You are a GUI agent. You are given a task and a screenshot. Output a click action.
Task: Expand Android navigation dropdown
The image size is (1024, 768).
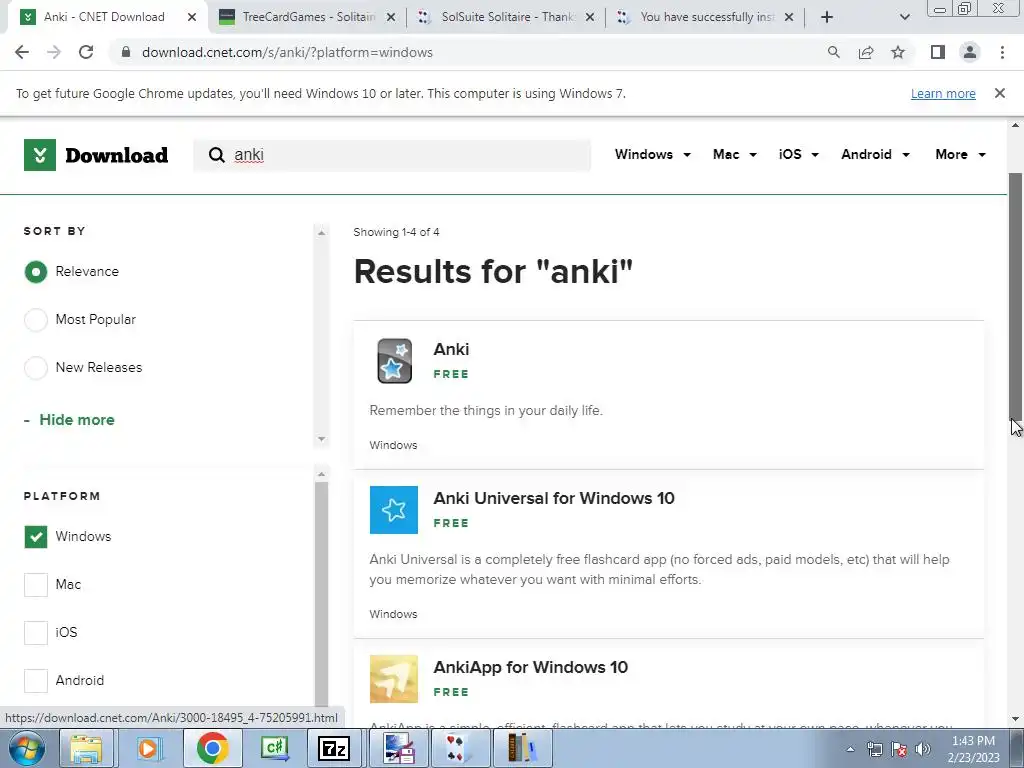875,155
